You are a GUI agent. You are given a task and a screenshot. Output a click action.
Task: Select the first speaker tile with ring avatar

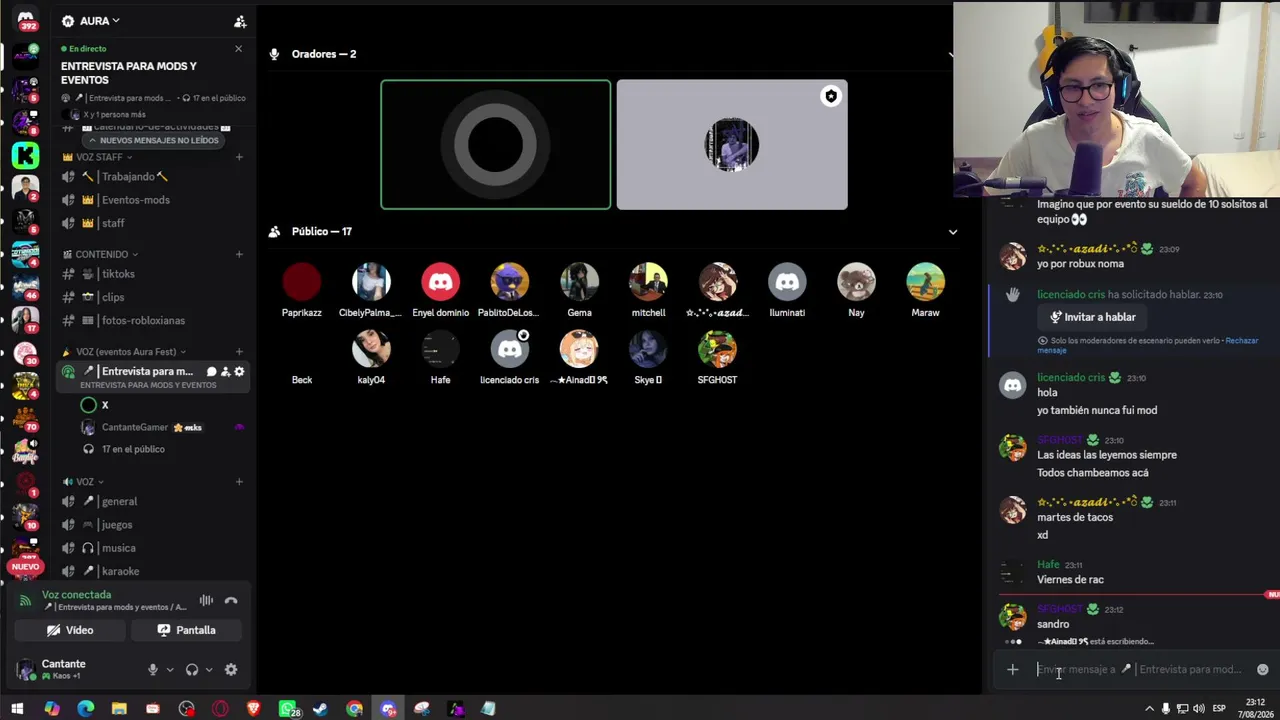495,145
